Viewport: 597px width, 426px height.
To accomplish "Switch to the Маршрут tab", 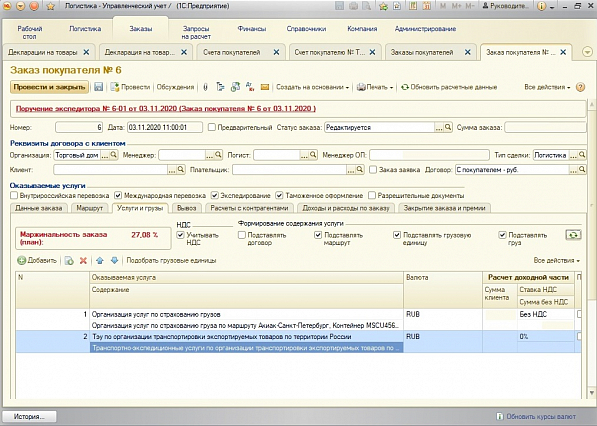I will tap(90, 208).
